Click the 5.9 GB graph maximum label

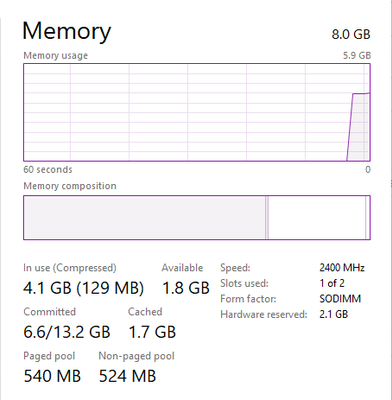point(357,55)
